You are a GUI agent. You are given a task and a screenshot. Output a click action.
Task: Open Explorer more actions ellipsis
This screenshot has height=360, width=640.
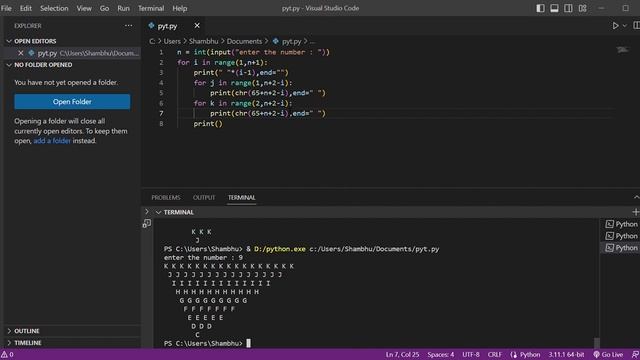tap(129, 26)
